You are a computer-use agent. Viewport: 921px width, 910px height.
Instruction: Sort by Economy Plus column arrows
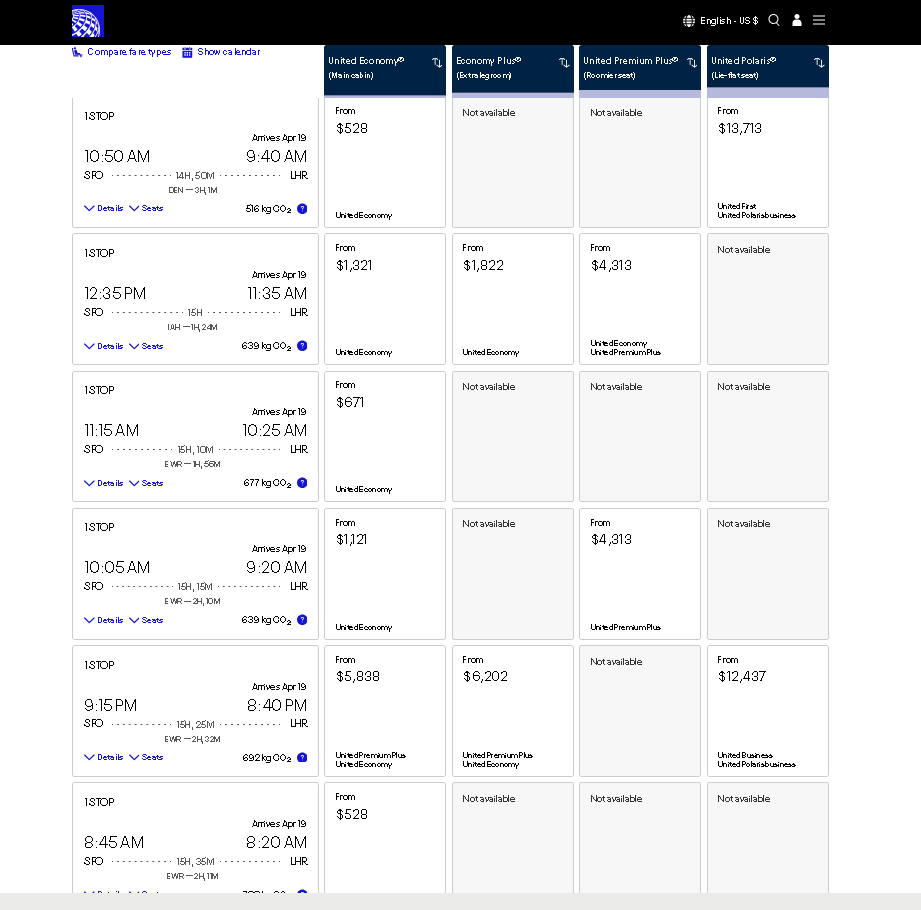564,62
